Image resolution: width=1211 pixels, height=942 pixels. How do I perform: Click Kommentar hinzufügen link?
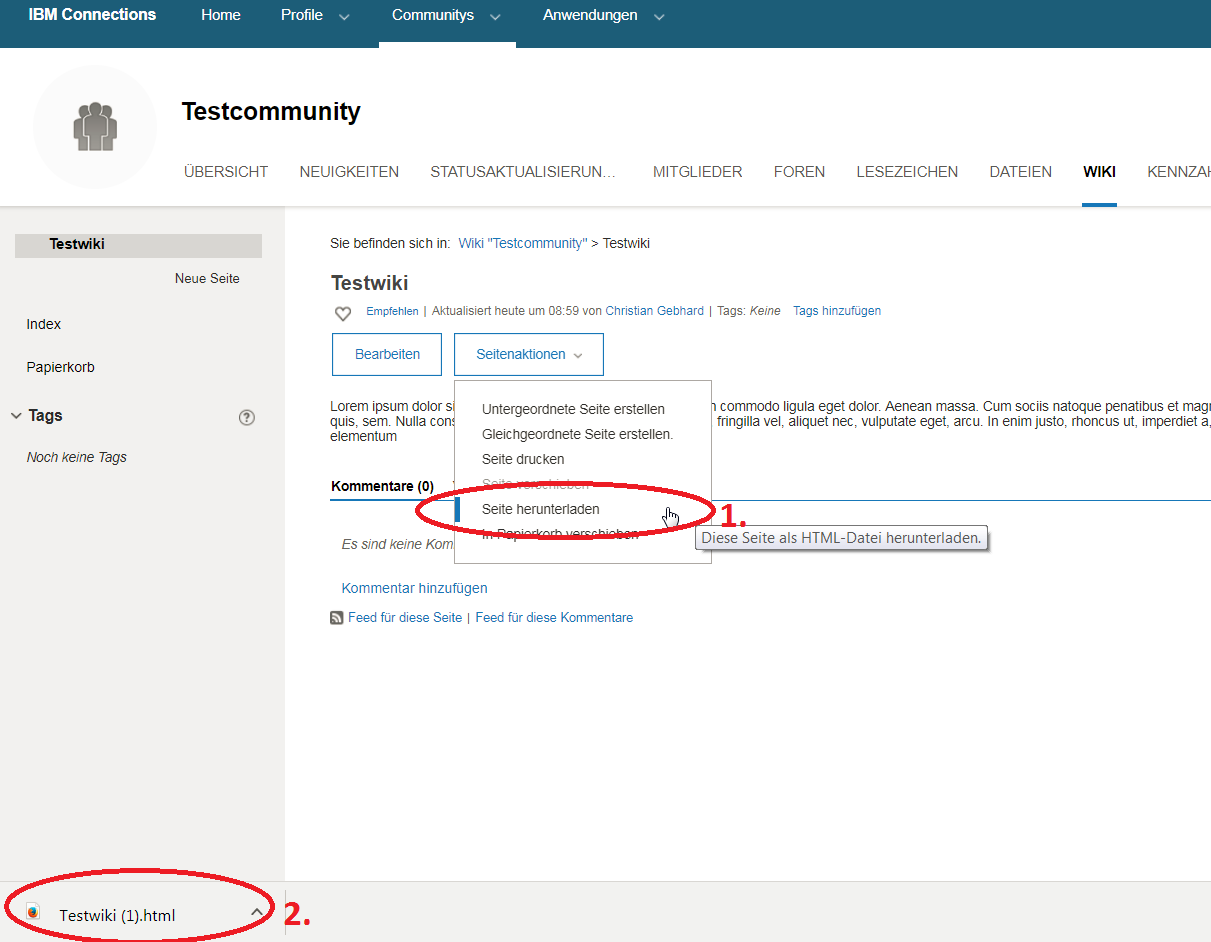tap(415, 588)
